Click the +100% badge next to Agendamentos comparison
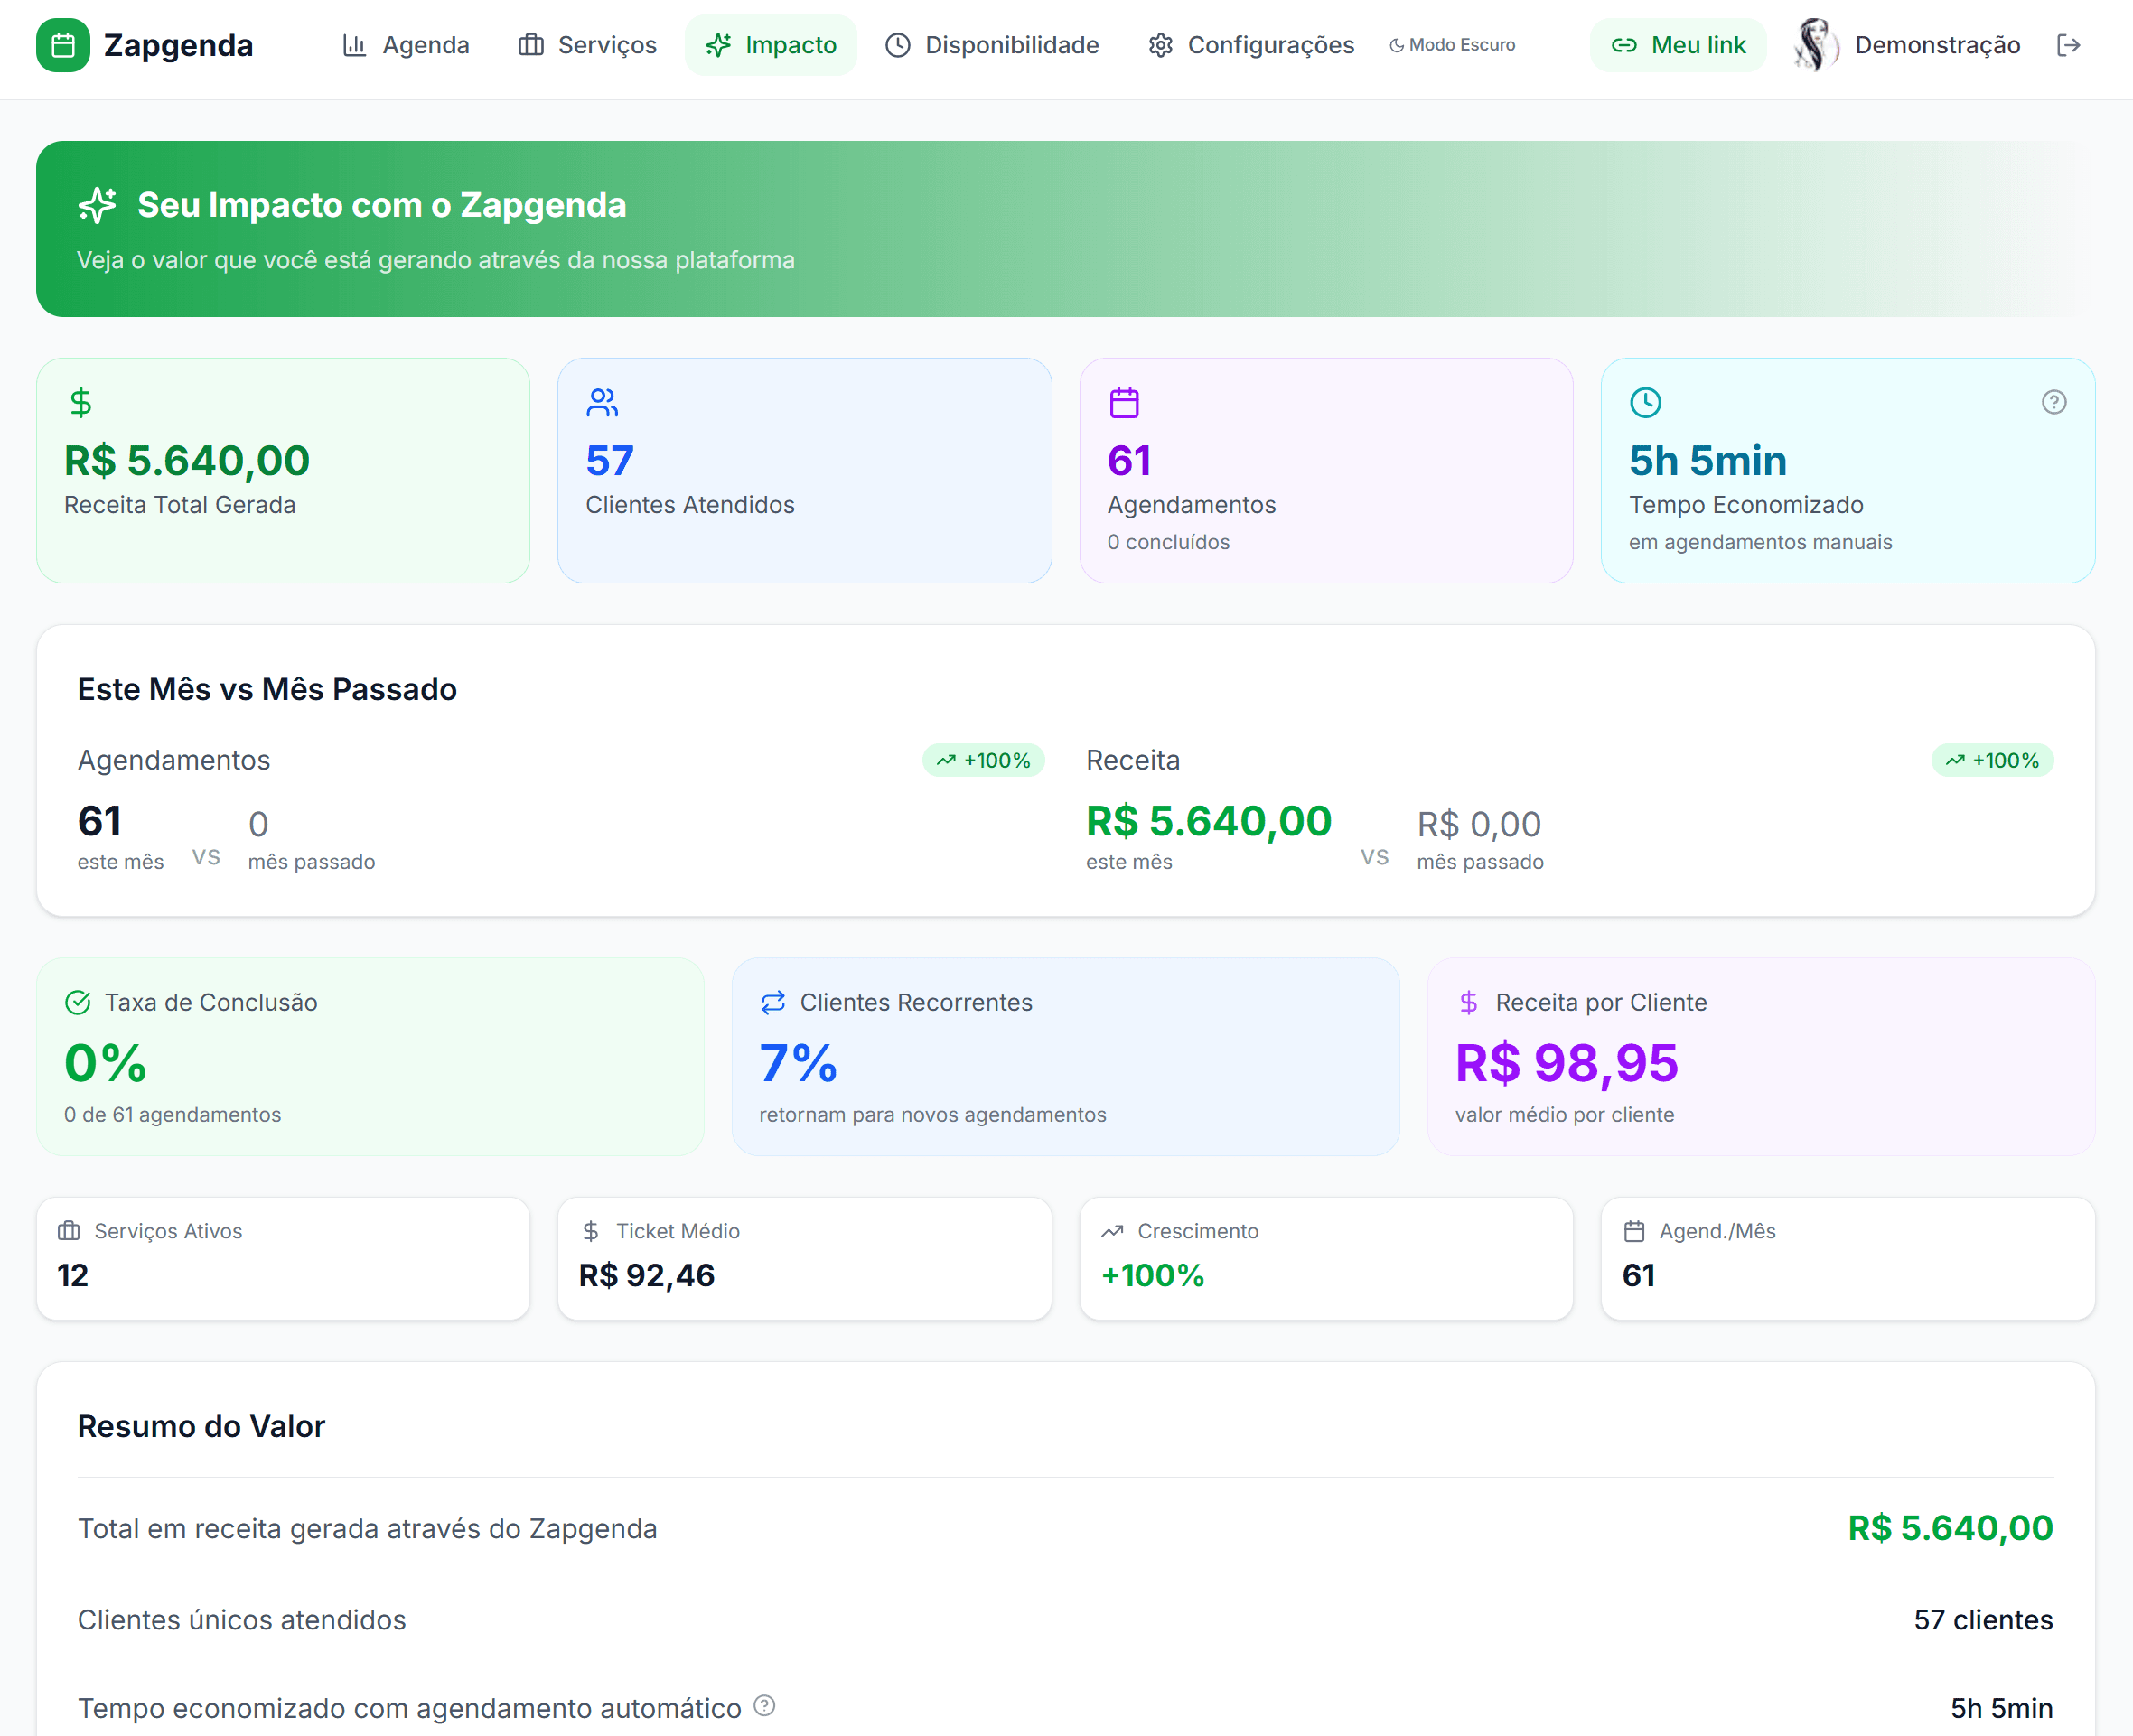This screenshot has height=1736, width=2133. pos(984,760)
